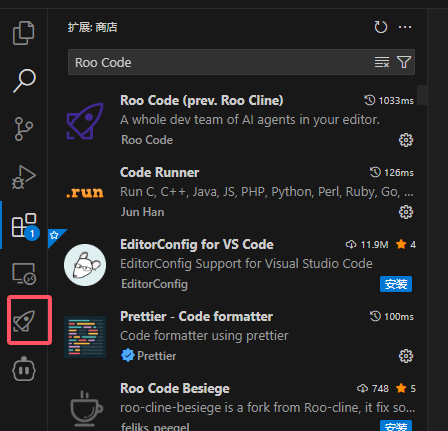
Task: Clear the extension search results
Action: pyautogui.click(x=382, y=62)
